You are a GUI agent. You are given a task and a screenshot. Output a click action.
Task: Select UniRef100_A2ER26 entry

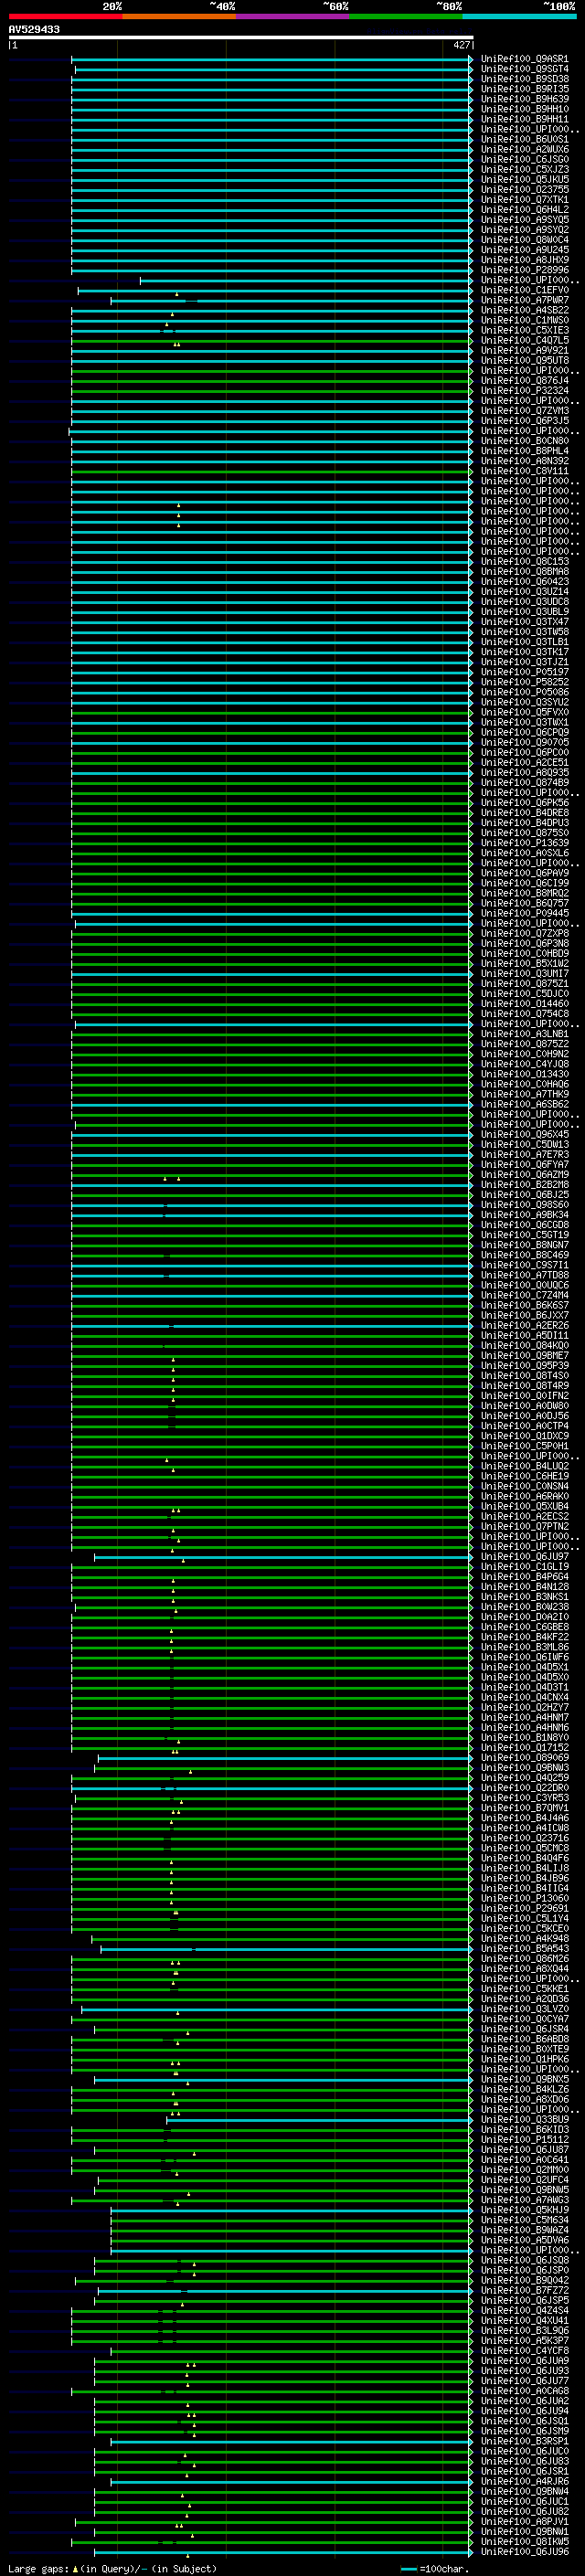[524, 1326]
